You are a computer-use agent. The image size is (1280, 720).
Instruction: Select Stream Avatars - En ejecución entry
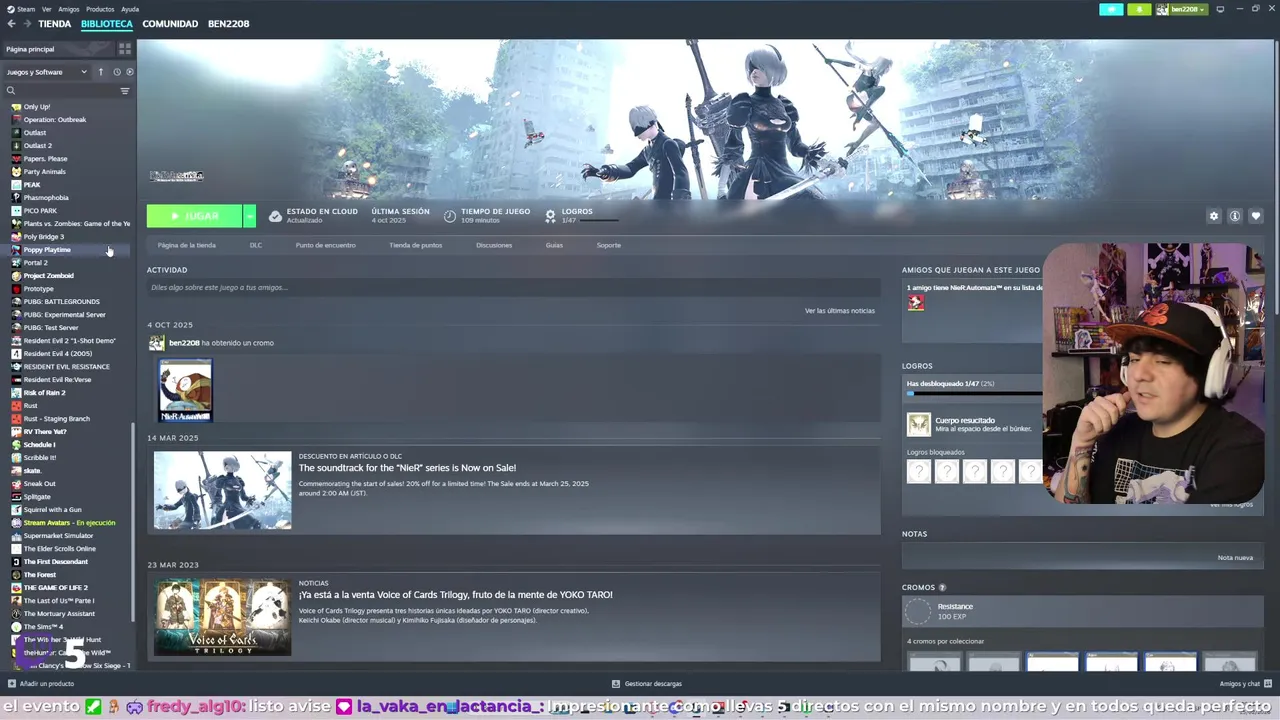69,523
